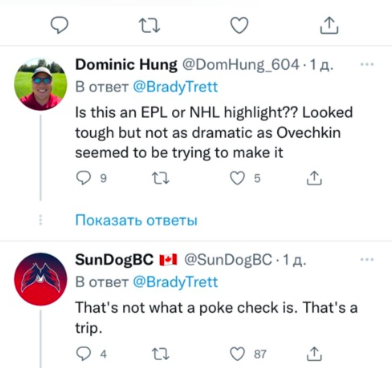
Task: Retweet SunDogBC's poke check tweet
Action: pos(161,354)
